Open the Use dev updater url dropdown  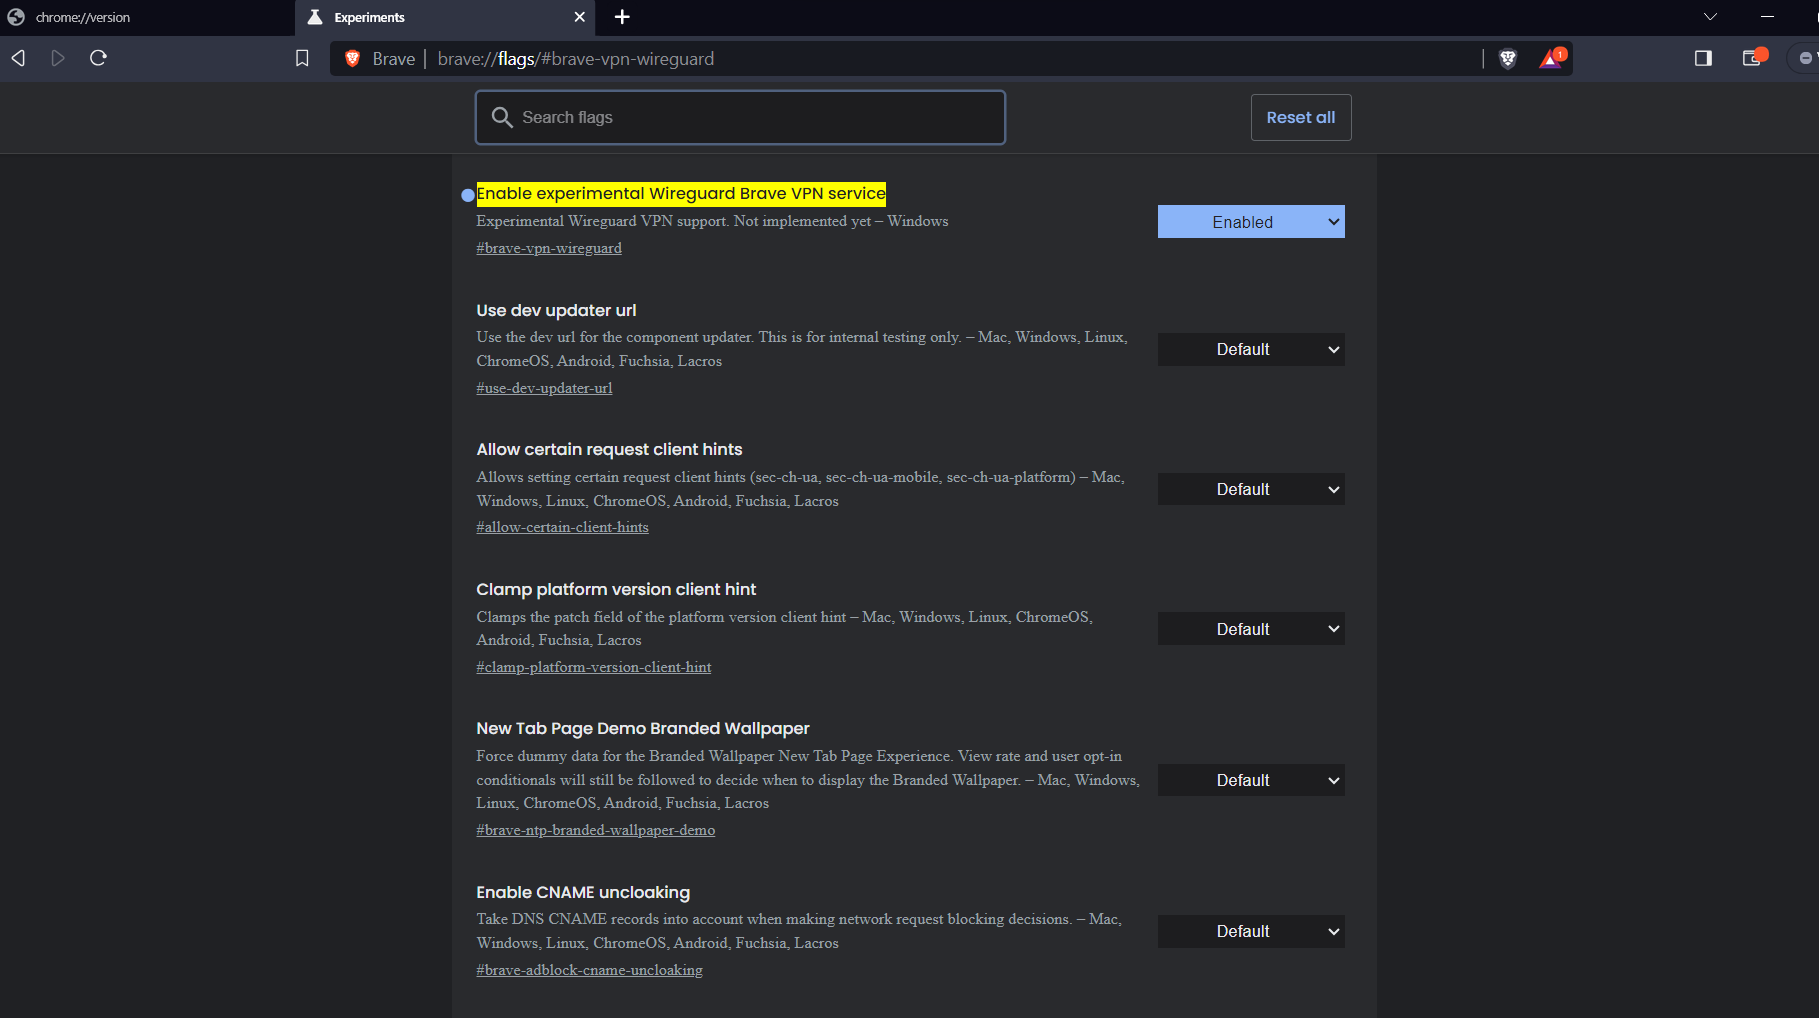point(1250,349)
